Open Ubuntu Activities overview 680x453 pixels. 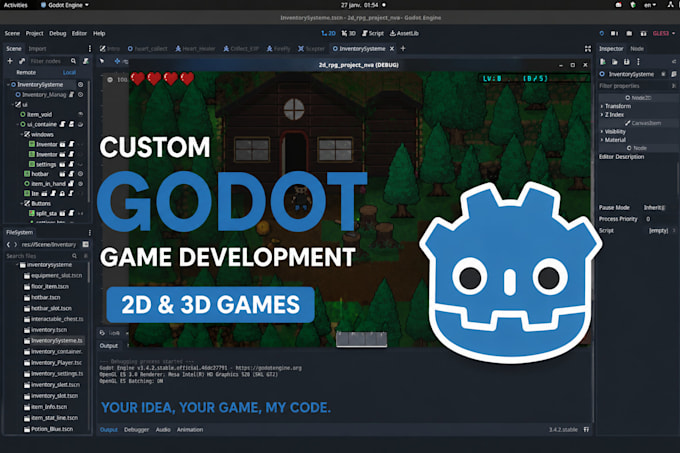tap(16, 5)
